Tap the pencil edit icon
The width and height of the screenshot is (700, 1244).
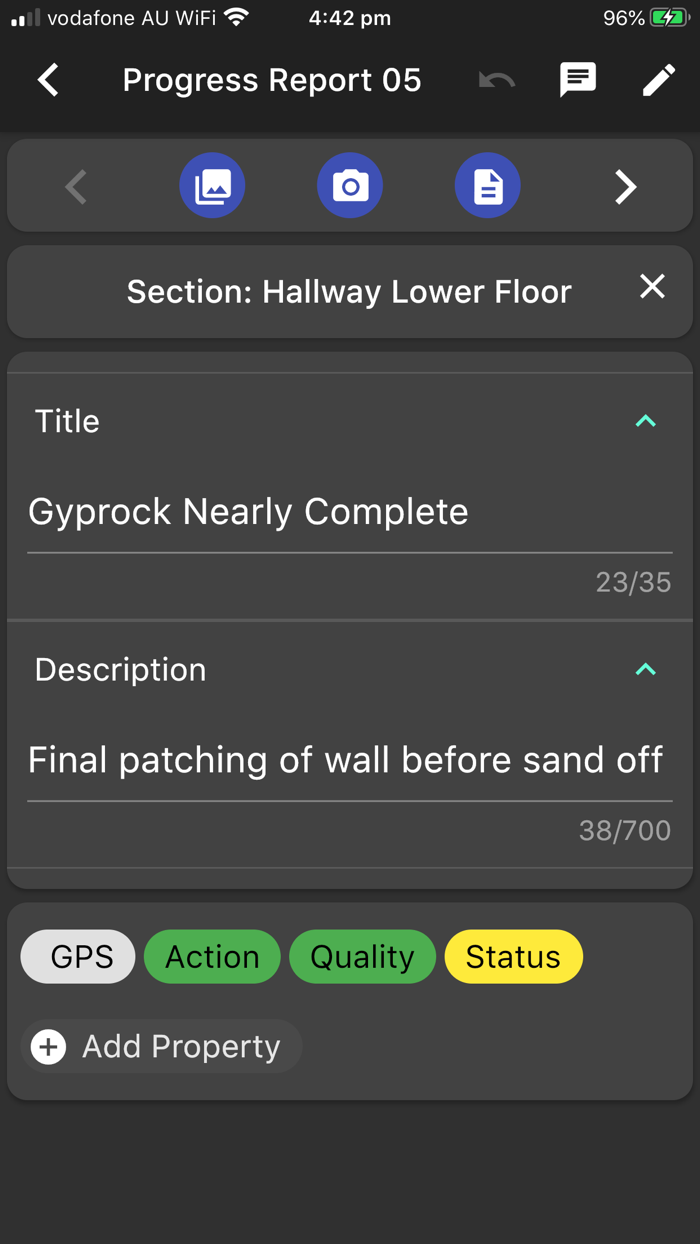tap(658, 80)
